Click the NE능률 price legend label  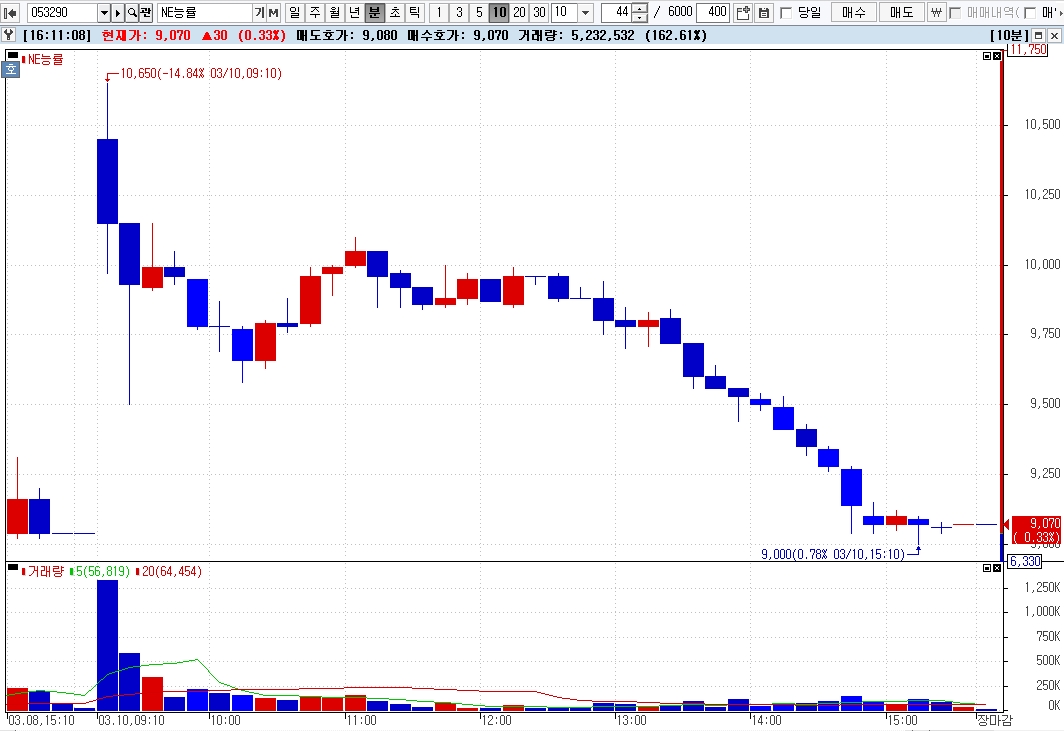click(x=45, y=60)
